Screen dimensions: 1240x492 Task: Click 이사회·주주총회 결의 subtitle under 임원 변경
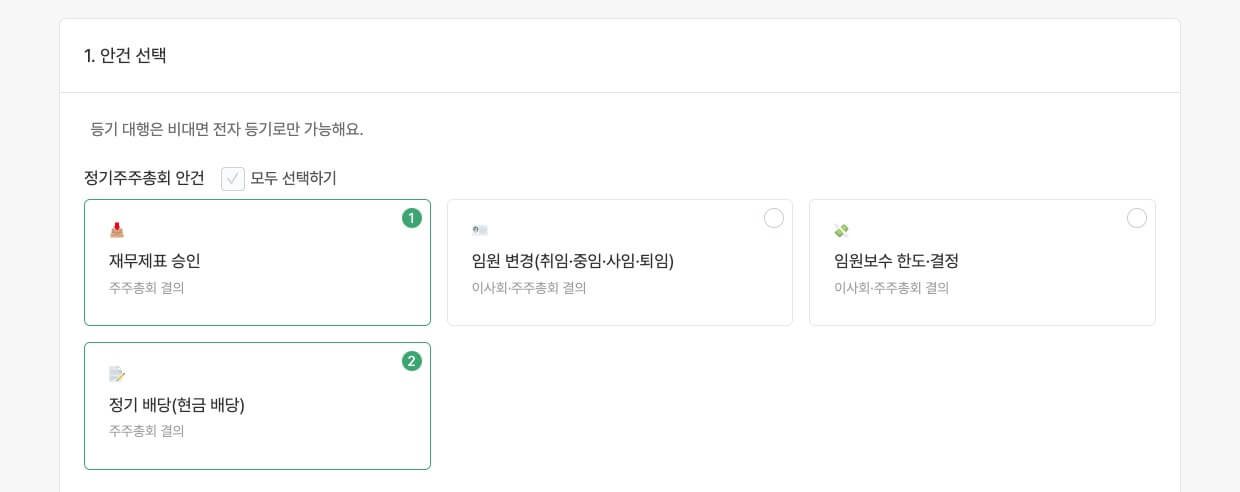coord(529,288)
